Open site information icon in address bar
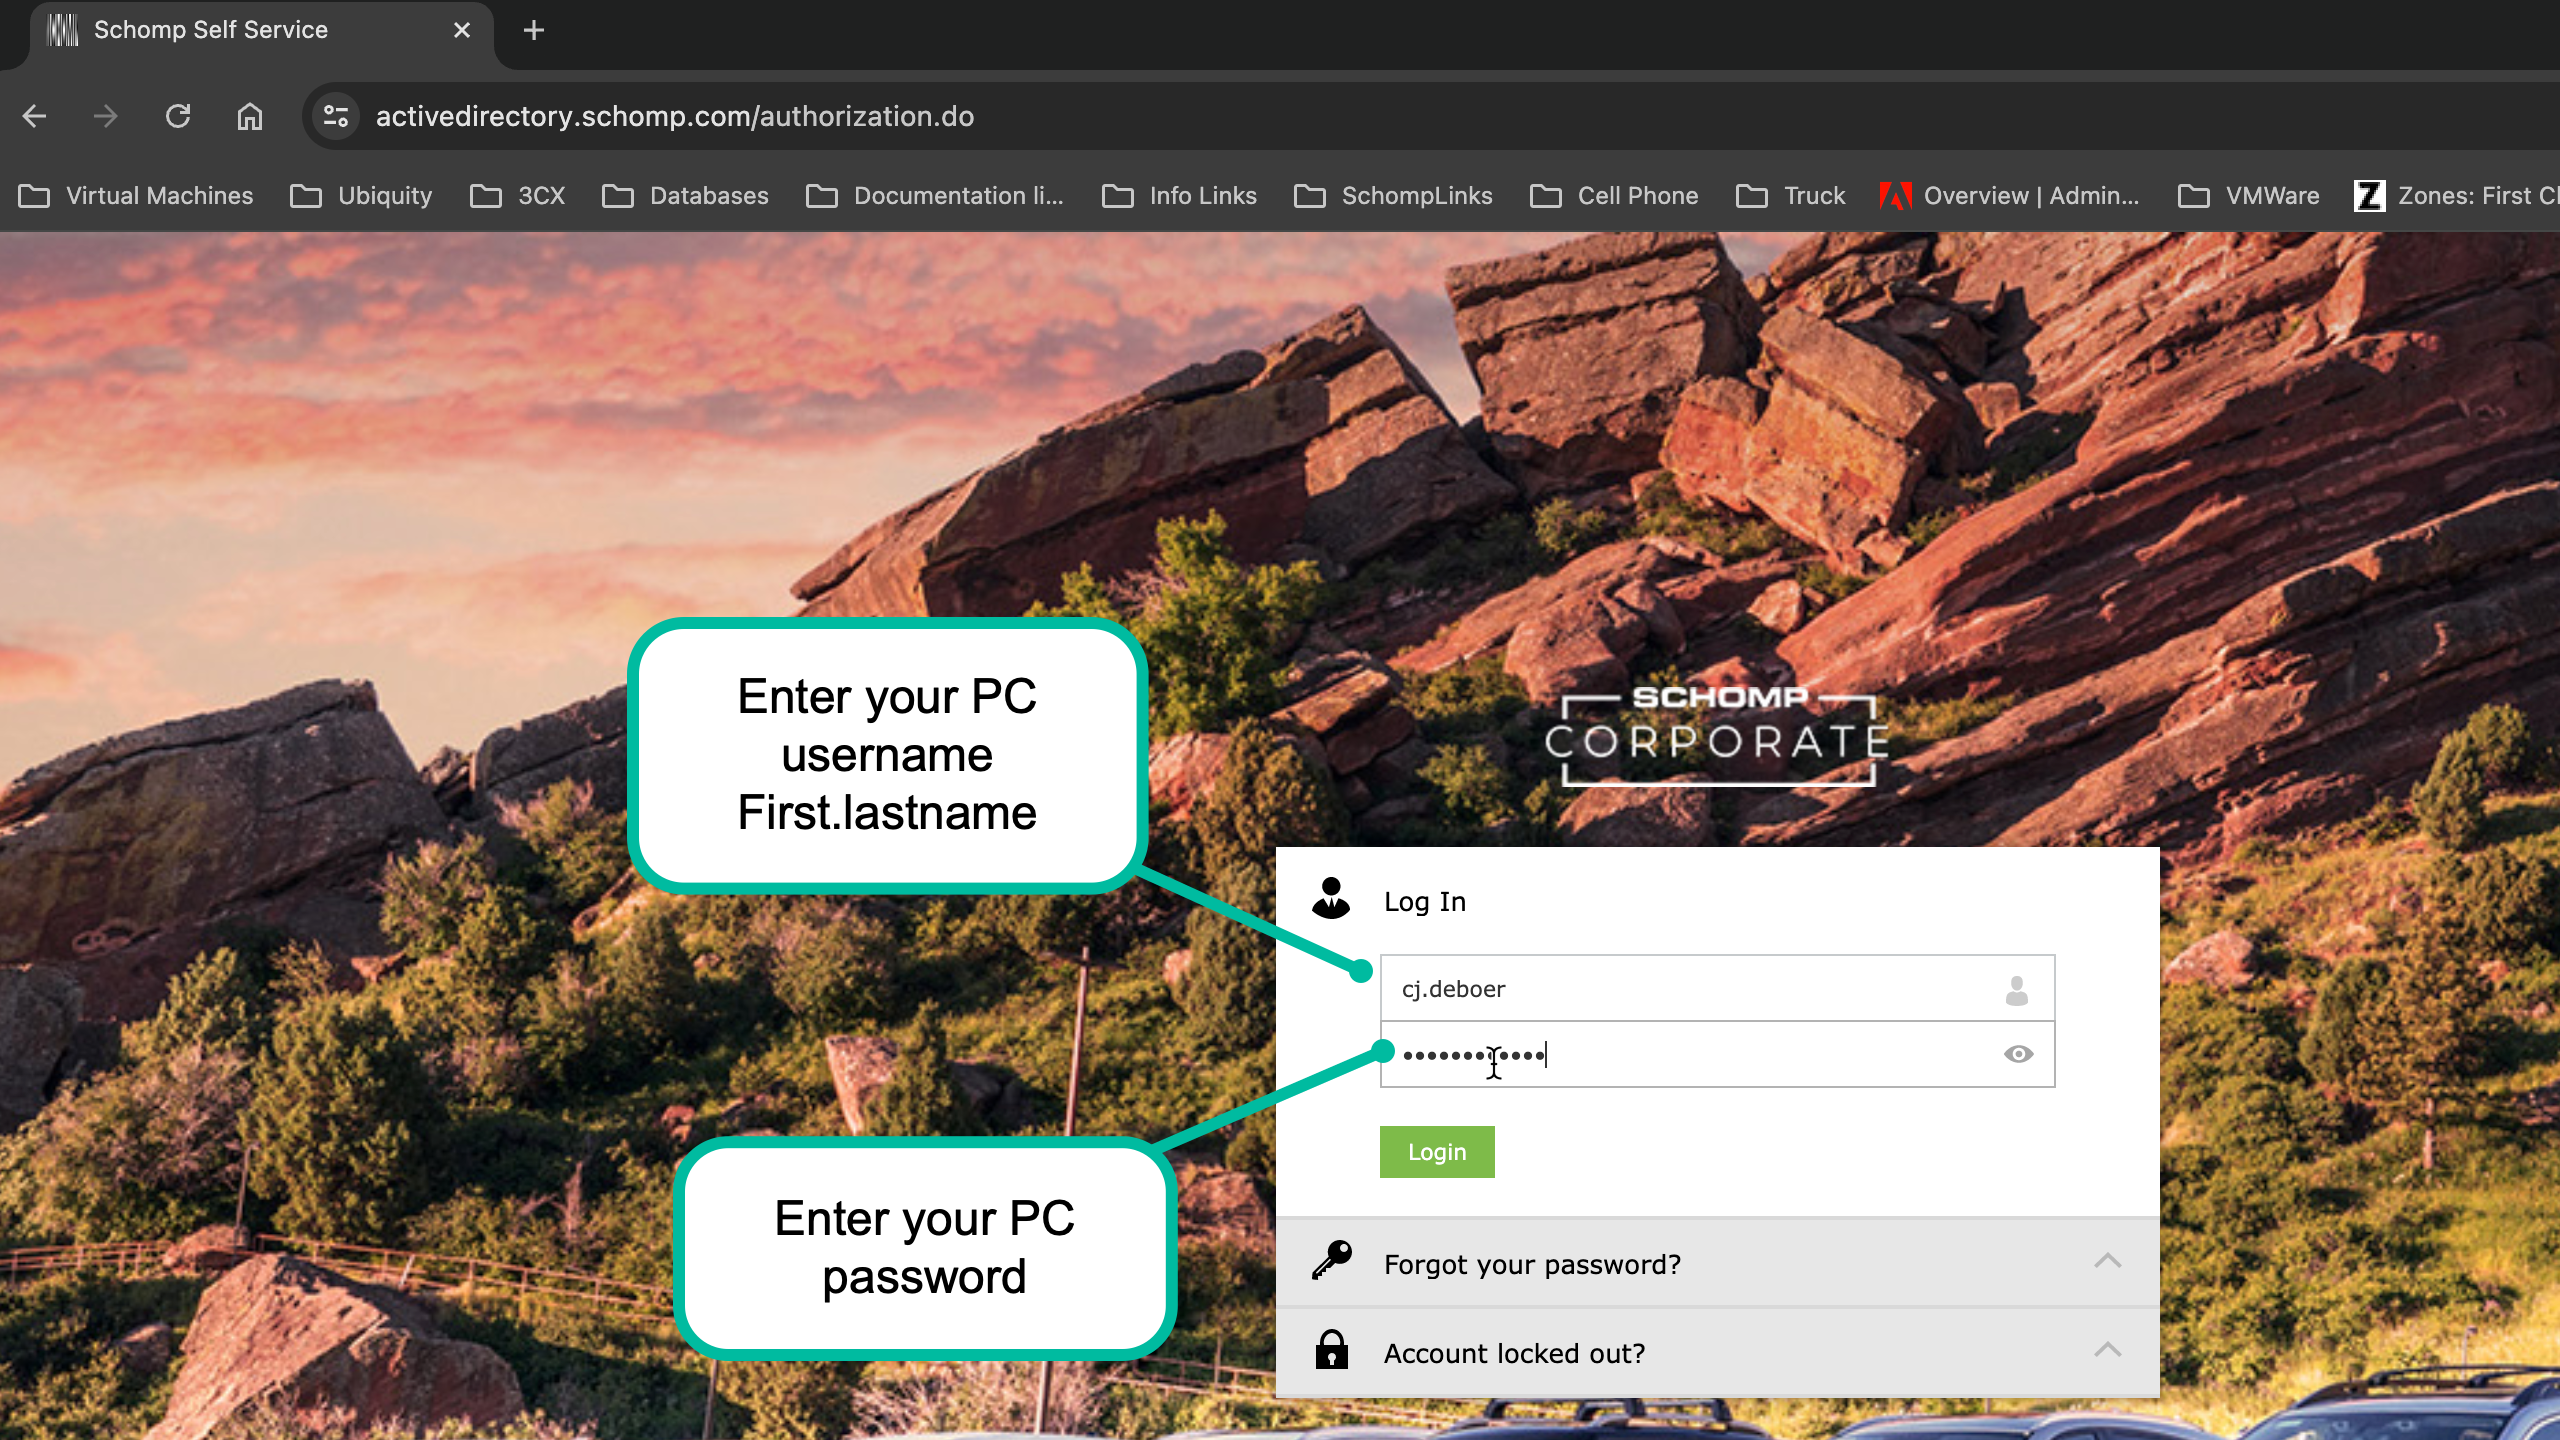This screenshot has height=1440, width=2560. (x=336, y=116)
